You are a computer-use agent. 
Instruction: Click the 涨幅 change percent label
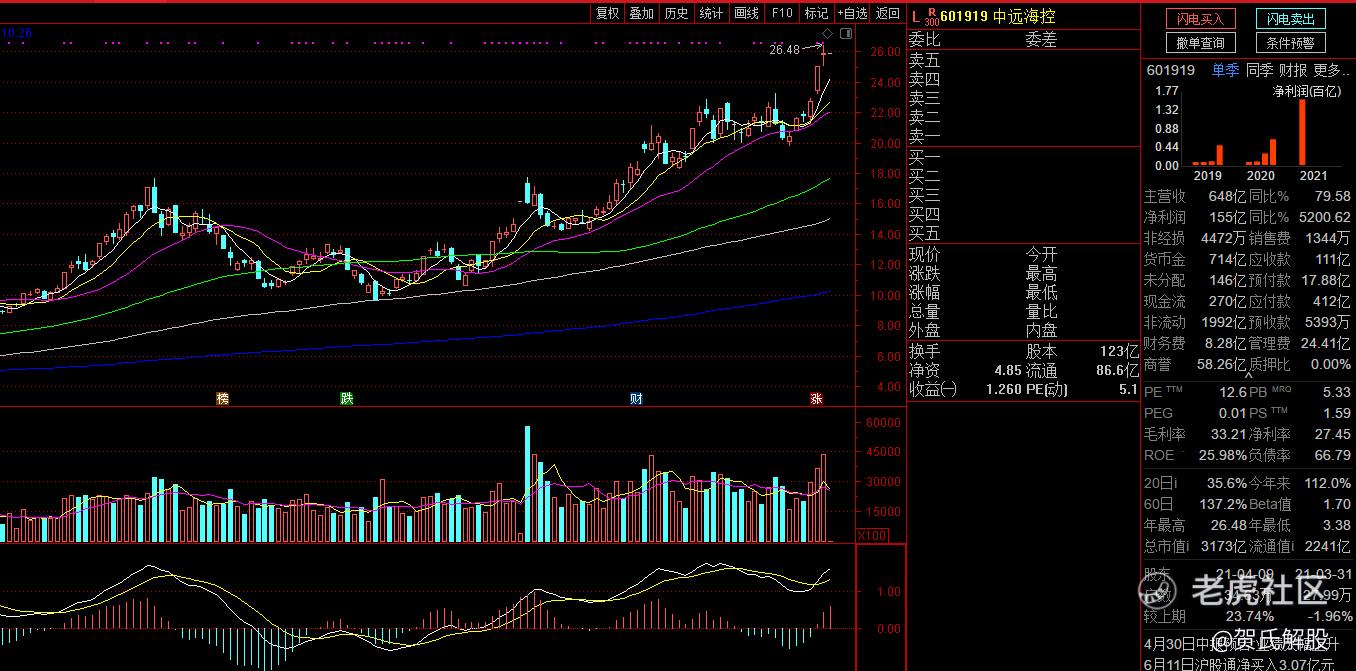924,293
